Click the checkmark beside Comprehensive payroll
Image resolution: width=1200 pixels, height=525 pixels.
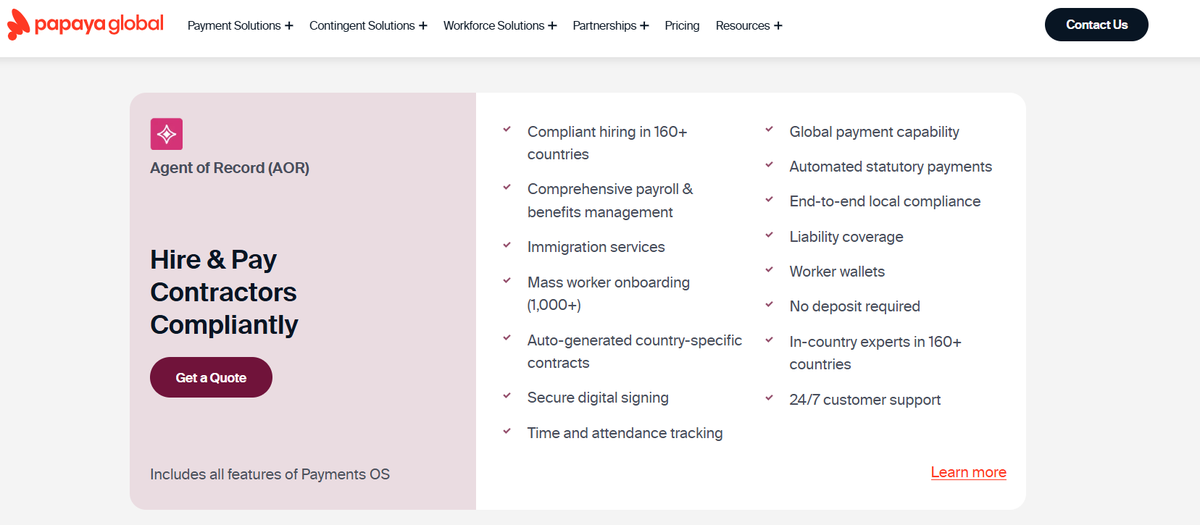507,187
